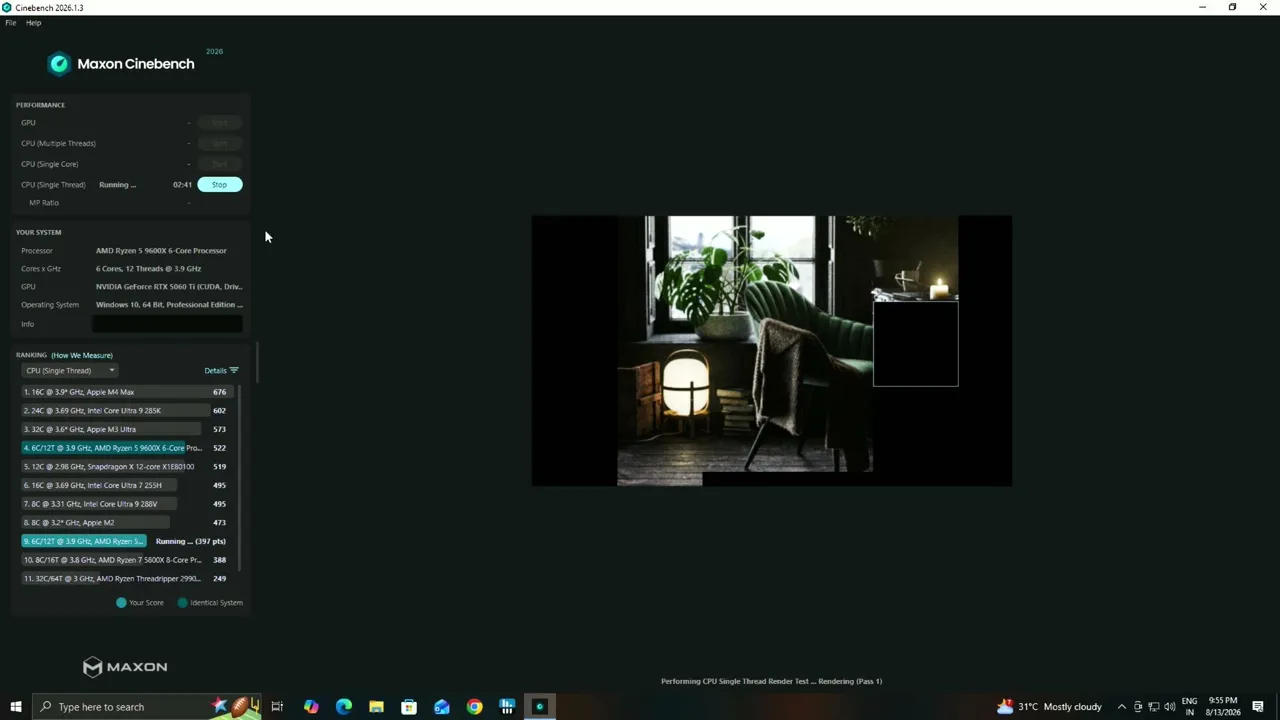Screen dimensions: 1280x720
Task: Select the Ryzen Threadripper ranking row
Action: pos(125,578)
